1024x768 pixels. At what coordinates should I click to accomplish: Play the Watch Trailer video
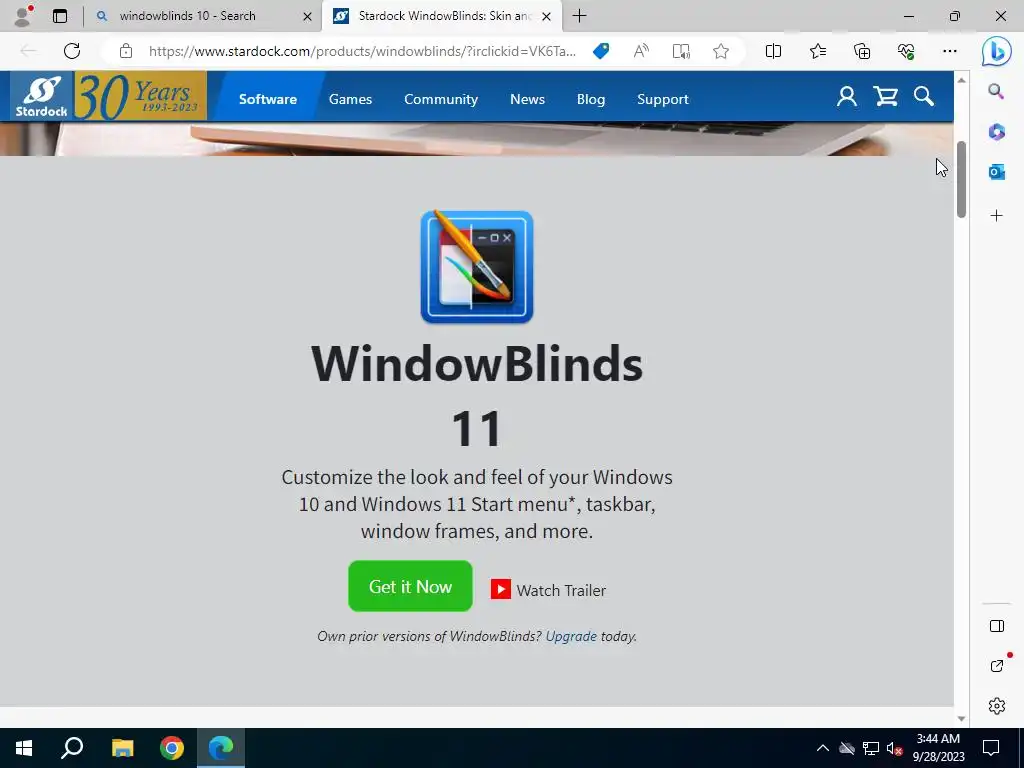[549, 590]
